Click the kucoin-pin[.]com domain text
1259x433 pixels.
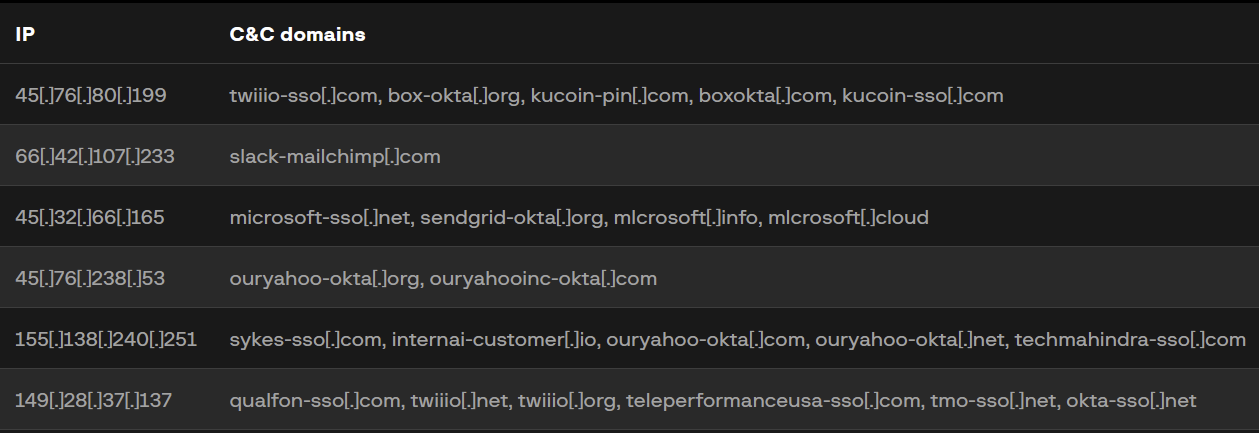tap(609, 96)
